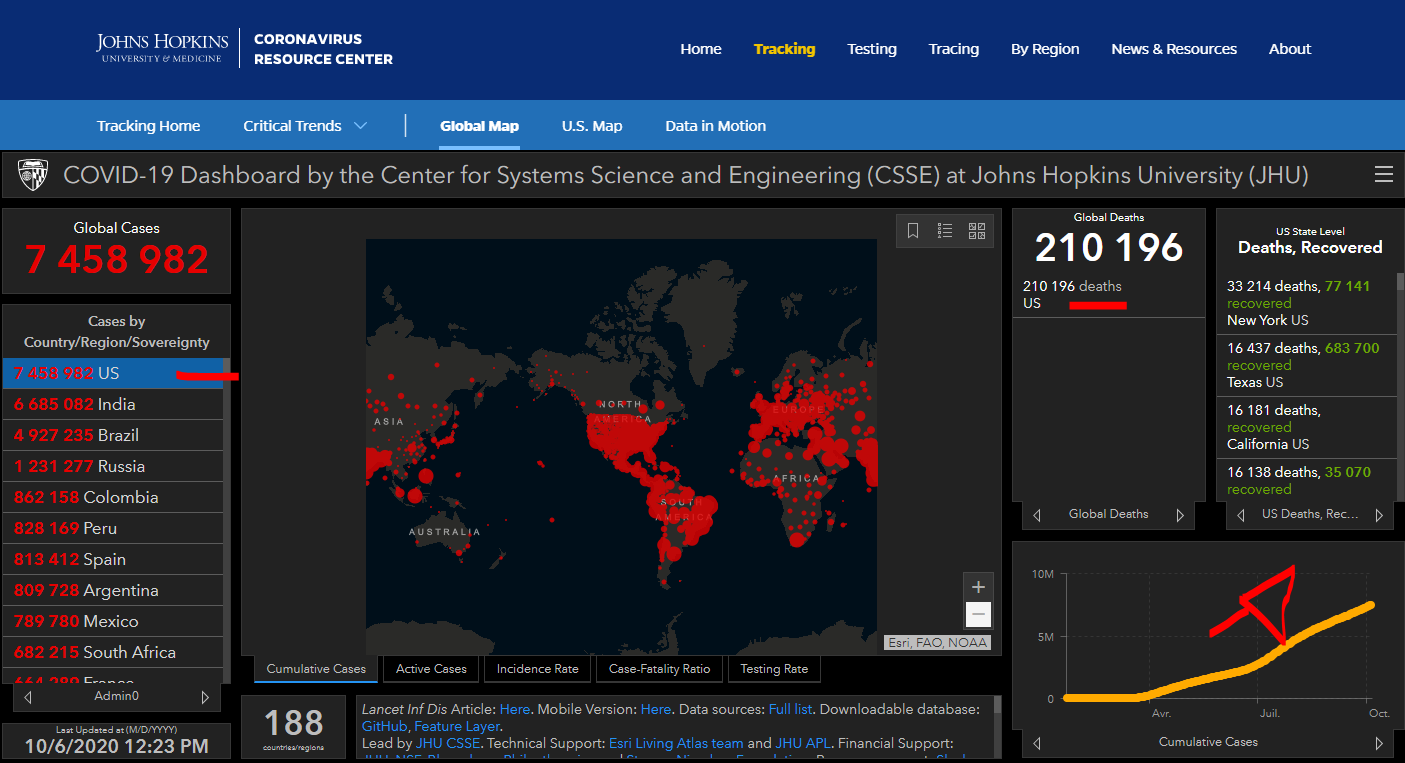
Task: Open Tracking in top navigation
Action: pos(784,49)
